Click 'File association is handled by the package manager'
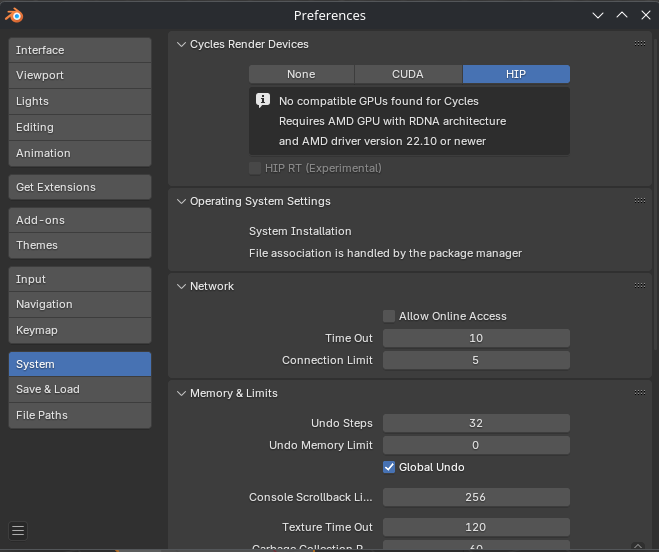 coord(385,253)
